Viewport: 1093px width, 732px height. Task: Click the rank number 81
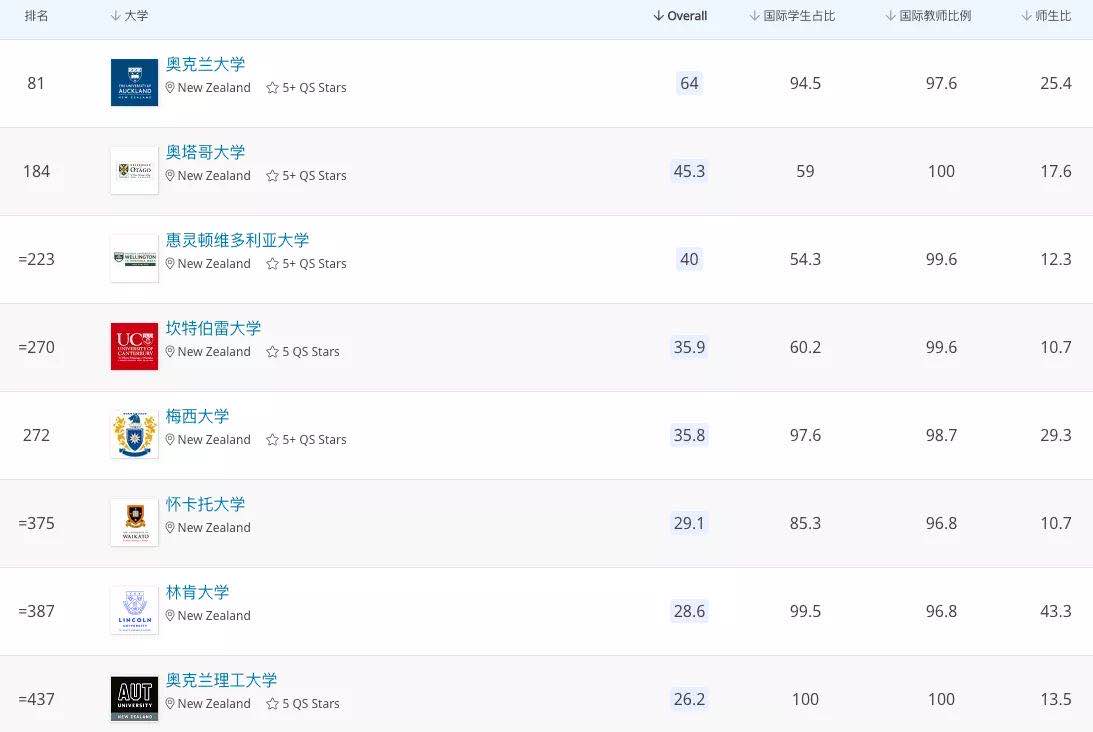pos(36,83)
